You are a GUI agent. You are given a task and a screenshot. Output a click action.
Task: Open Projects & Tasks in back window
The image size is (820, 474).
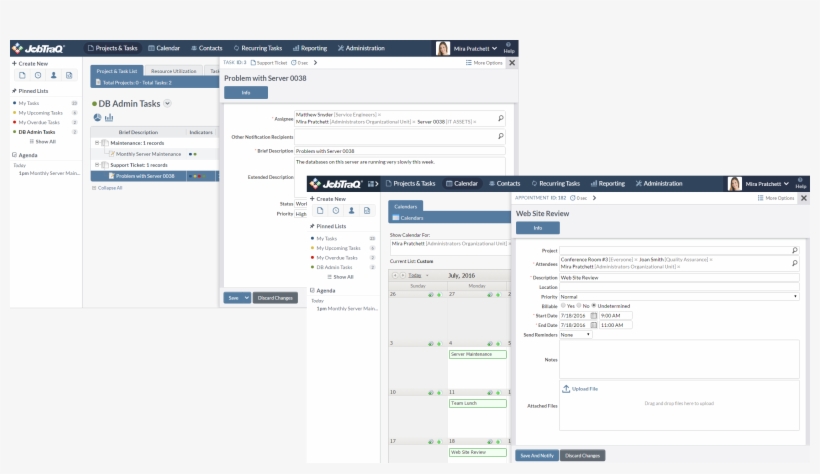[112, 48]
